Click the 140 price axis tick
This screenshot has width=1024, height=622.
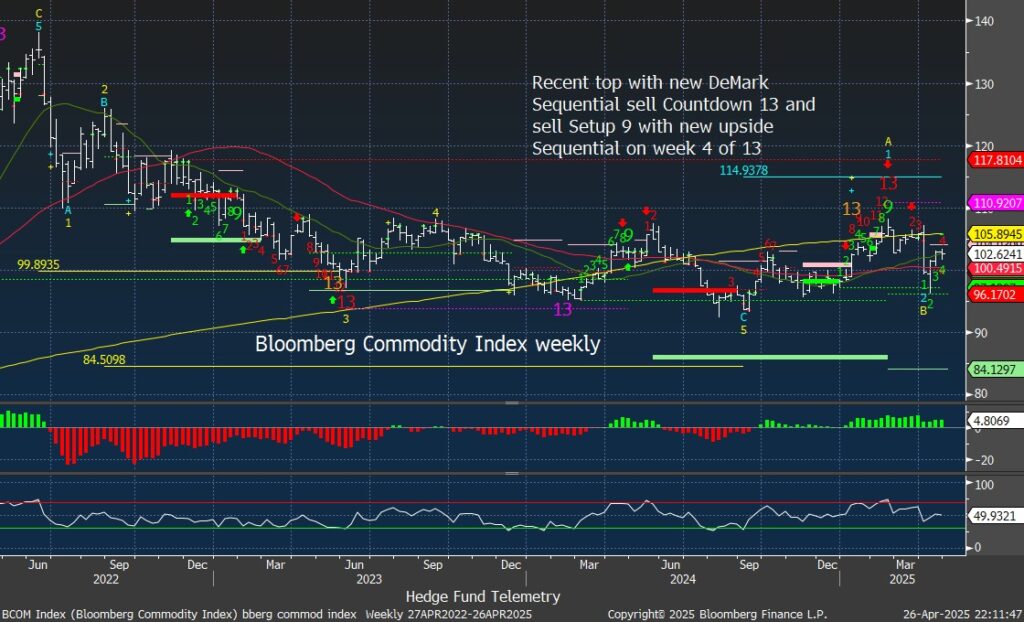point(983,21)
